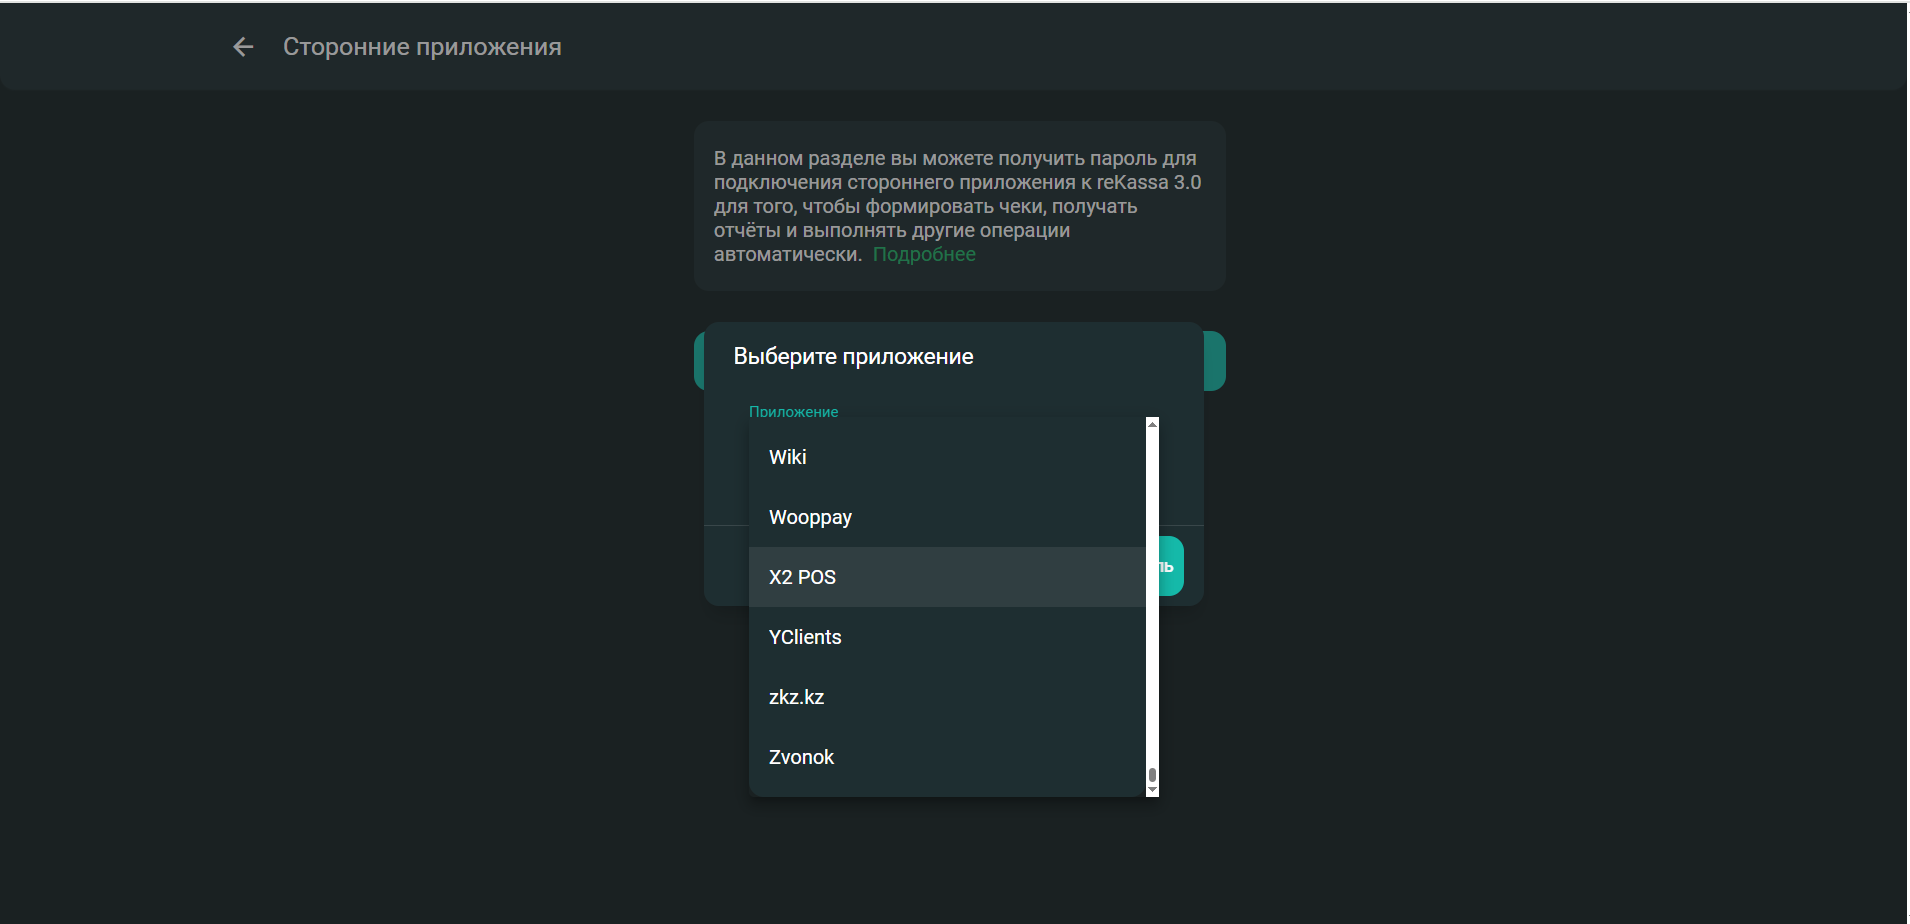
Task: Pick YClients from the application list
Action: 805,637
